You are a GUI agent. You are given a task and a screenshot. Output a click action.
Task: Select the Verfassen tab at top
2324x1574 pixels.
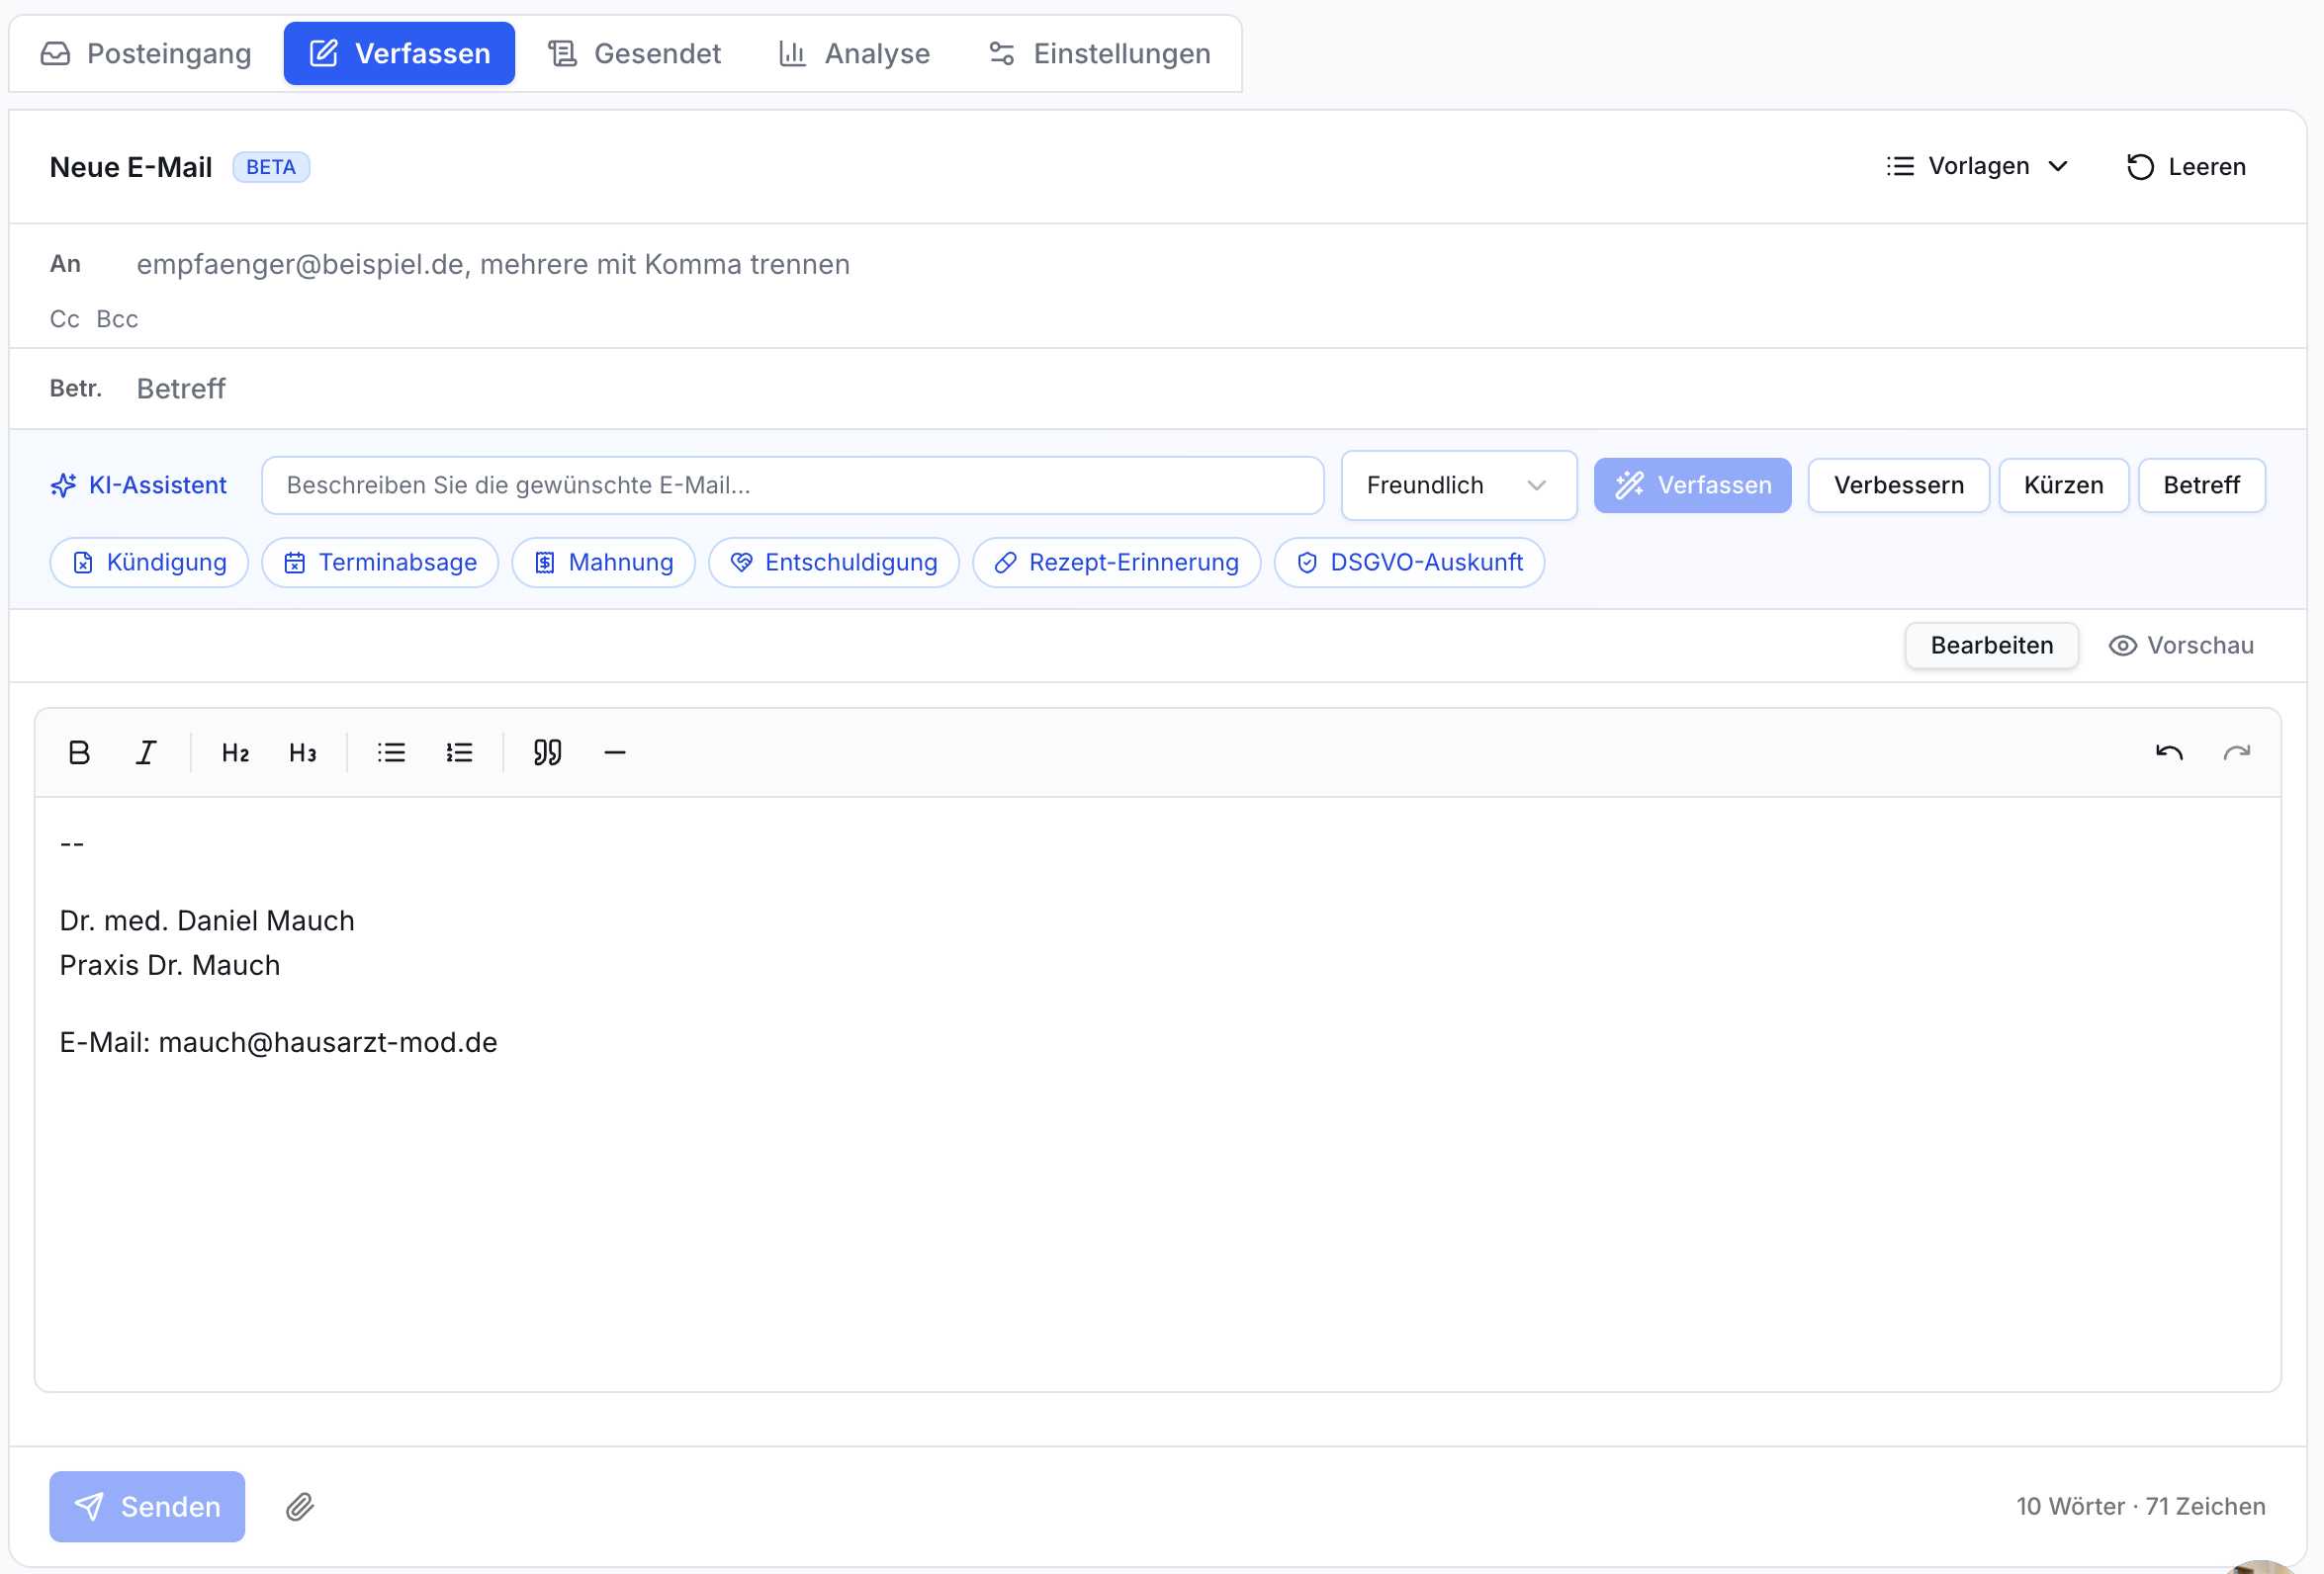pyautogui.click(x=399, y=53)
